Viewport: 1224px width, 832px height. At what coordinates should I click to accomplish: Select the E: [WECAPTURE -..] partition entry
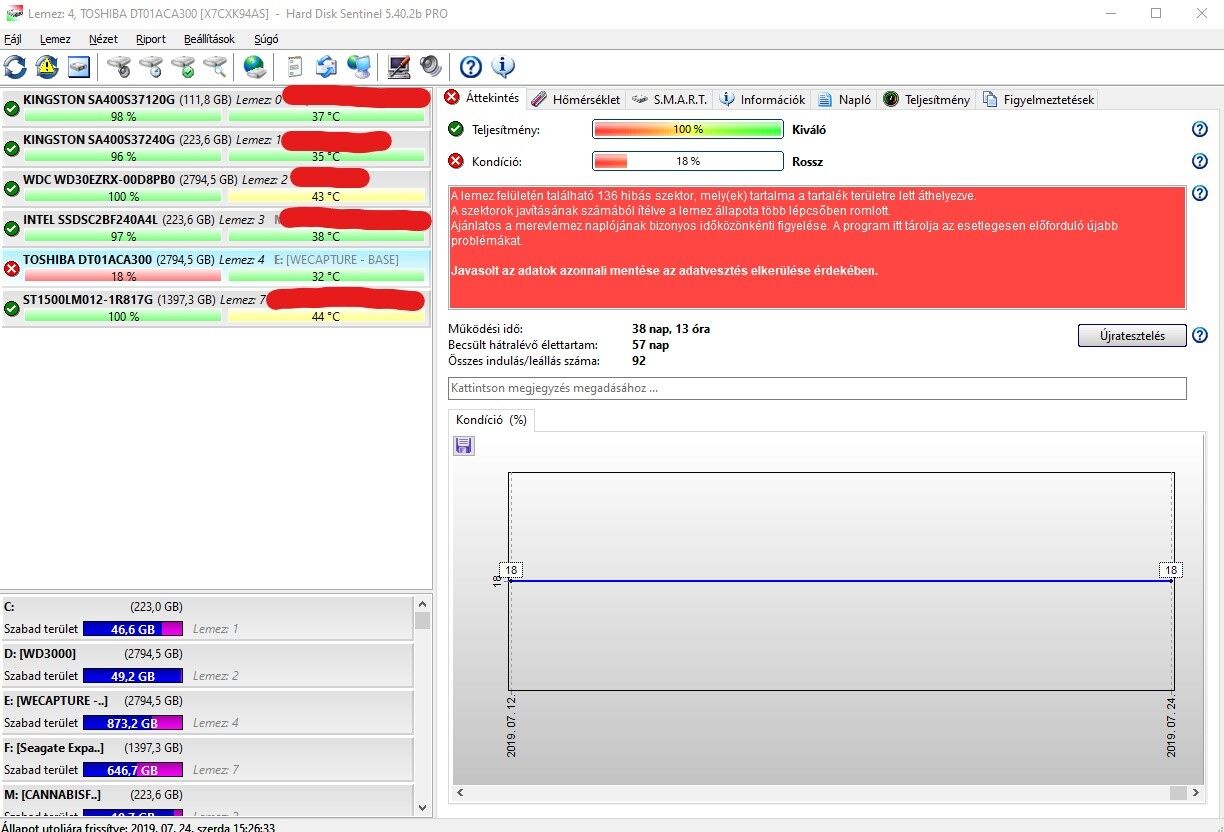tap(206, 712)
